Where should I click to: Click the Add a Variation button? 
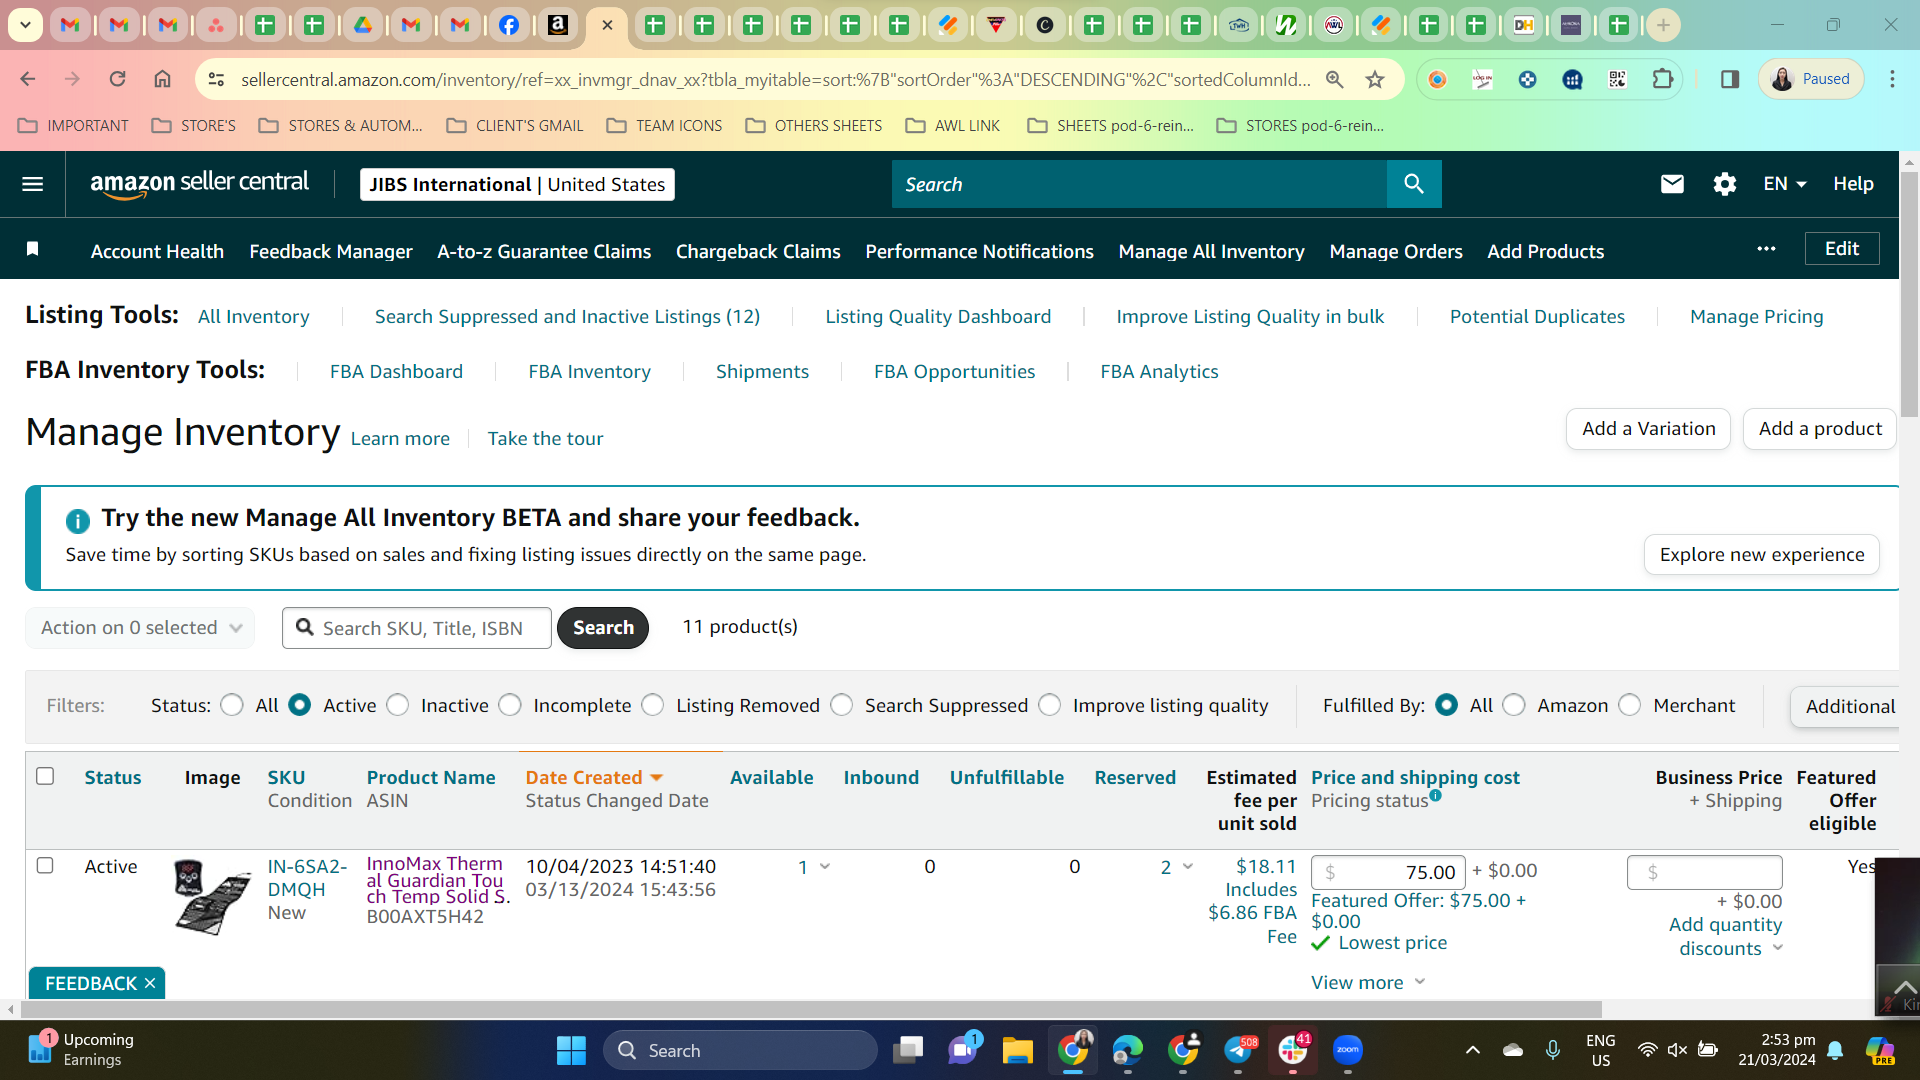[x=1648, y=429]
